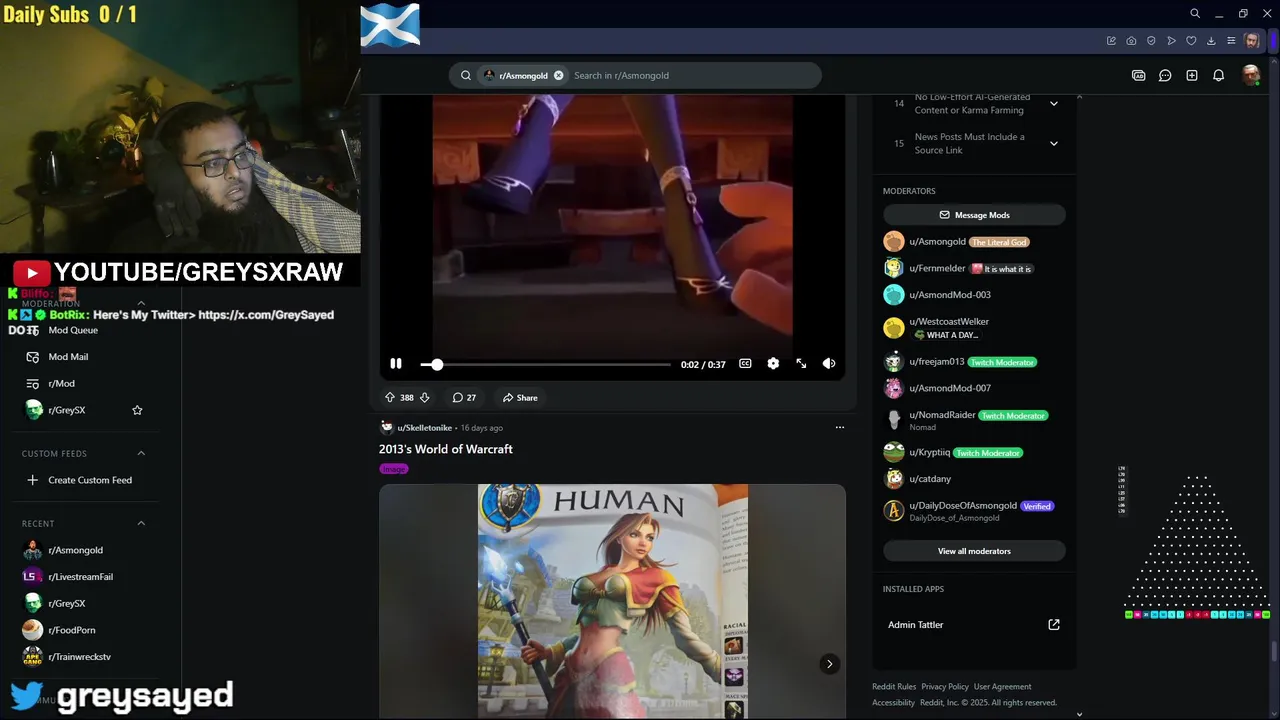
Task: Open r/GreySX under Moderation
Action: 67,410
